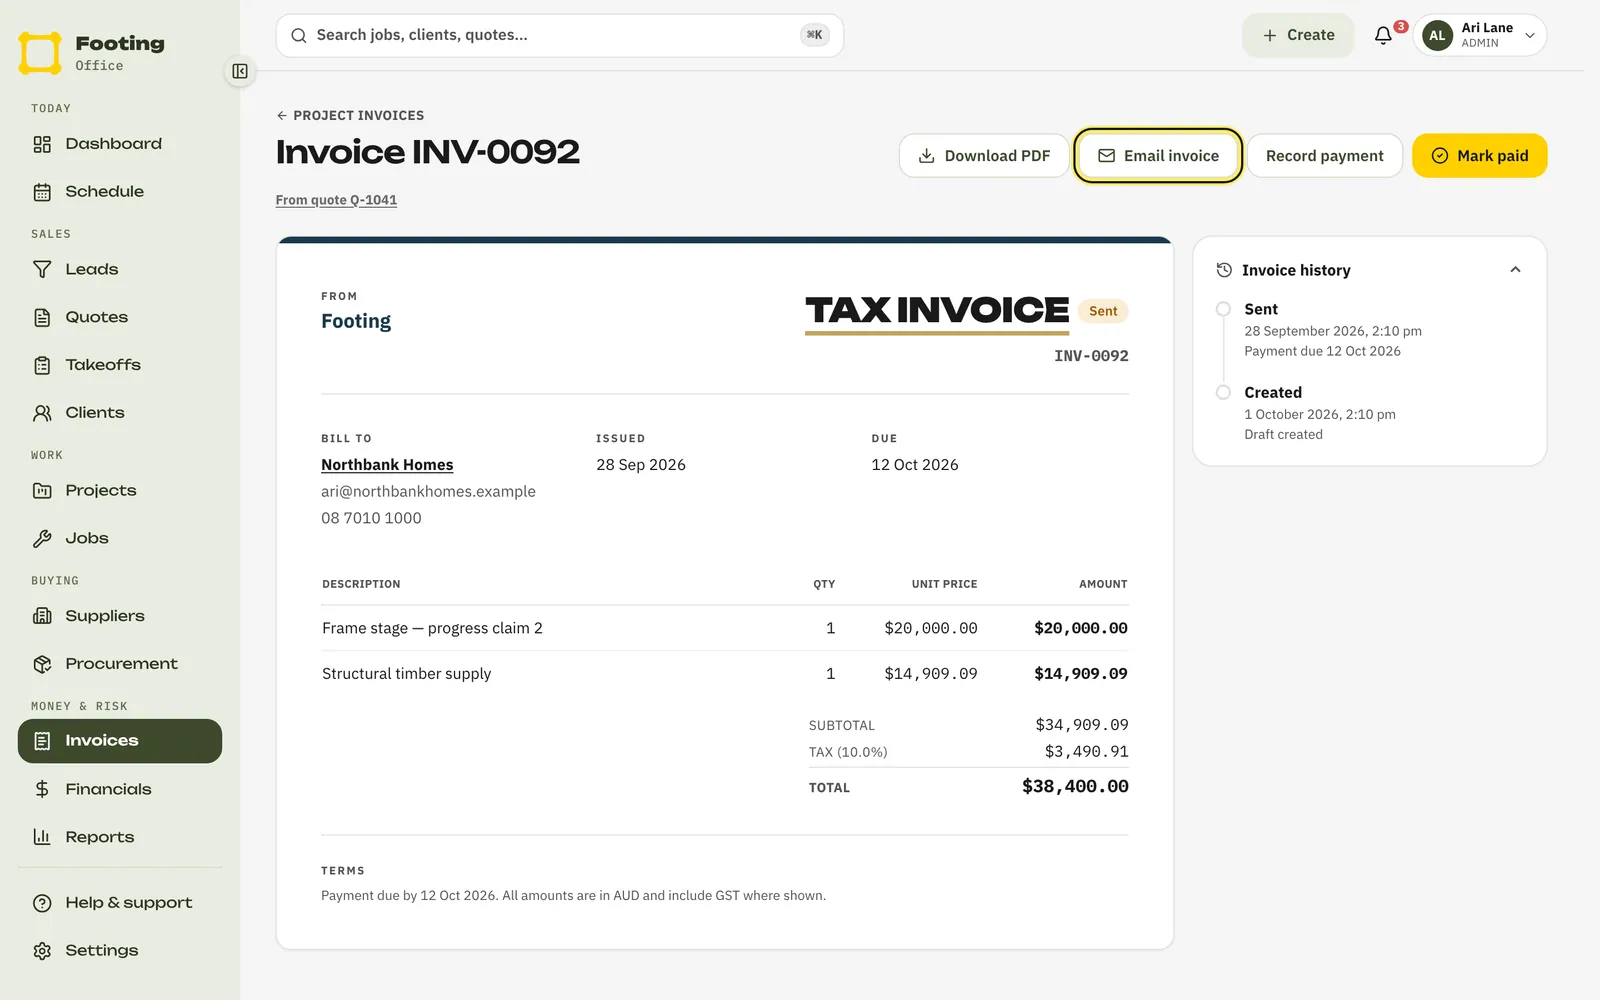Go to the Dashboard page
This screenshot has height=1000, width=1600.
[120, 144]
